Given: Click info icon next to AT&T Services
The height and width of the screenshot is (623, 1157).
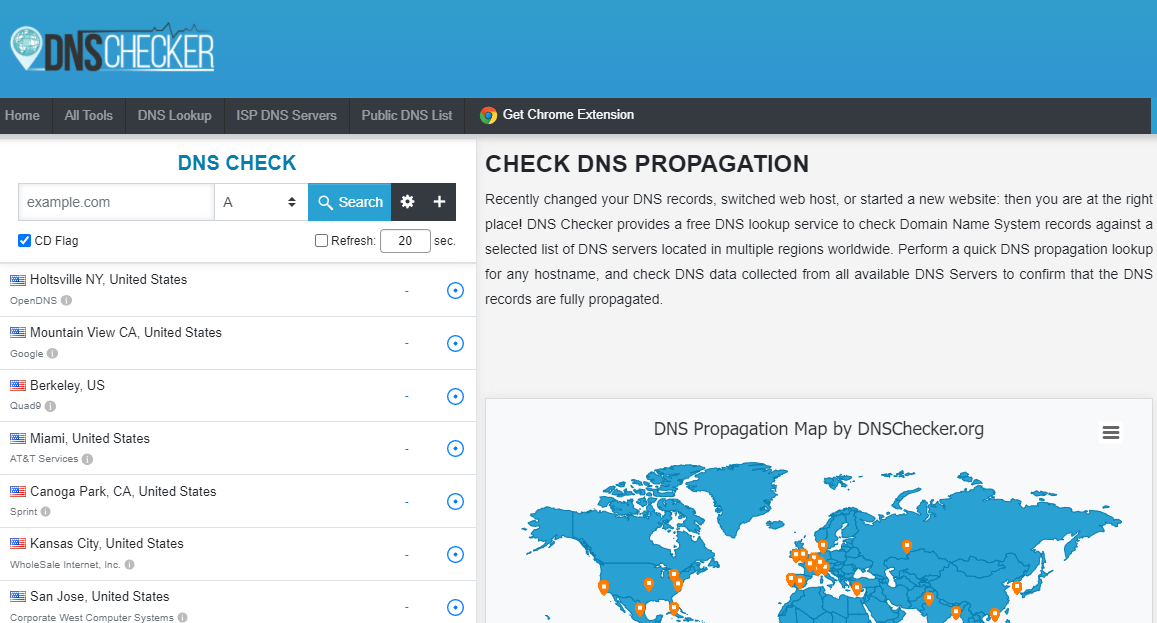Looking at the screenshot, I should [87, 459].
